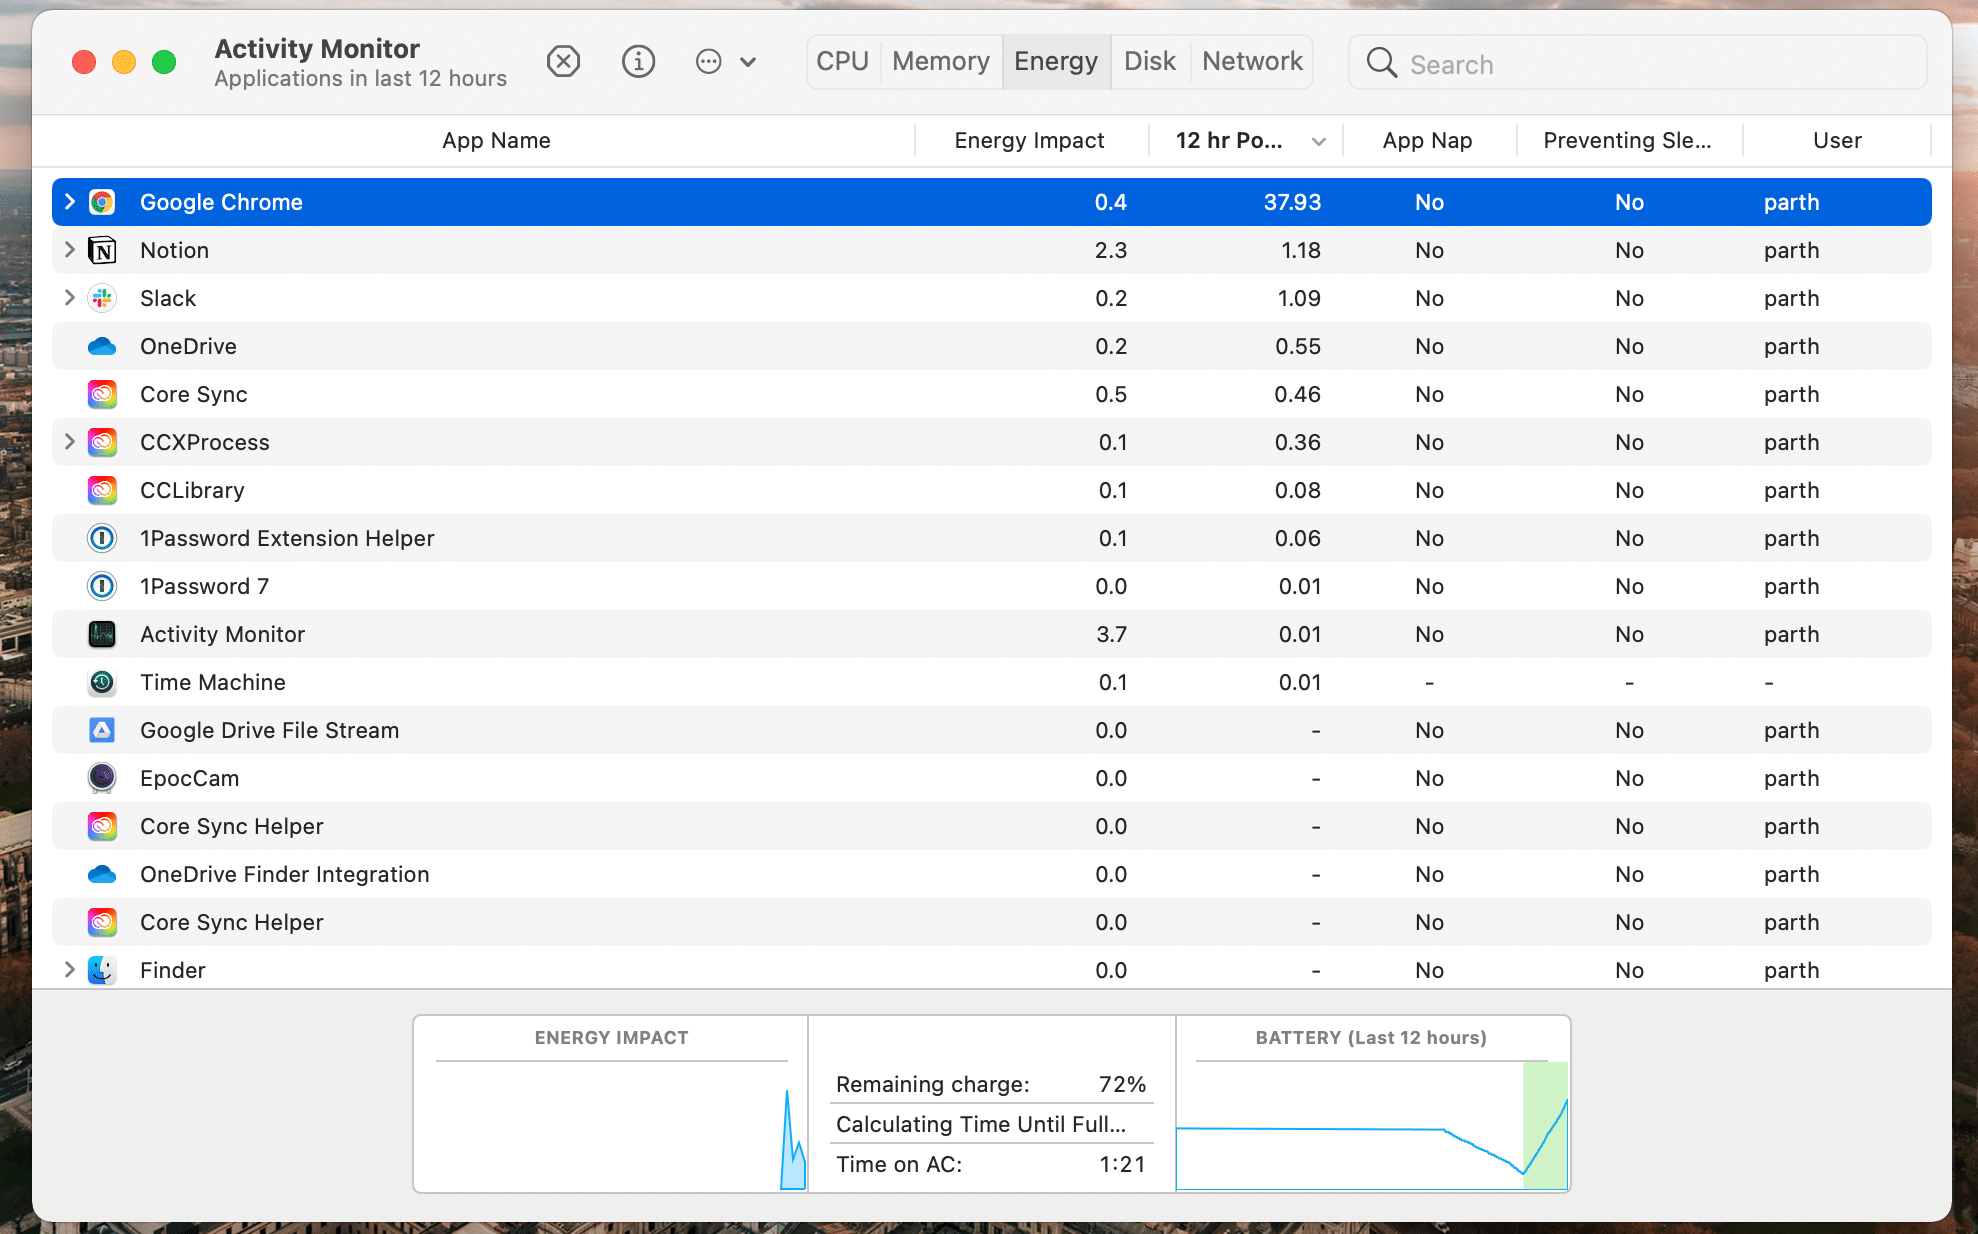Viewport: 1978px width, 1234px height.
Task: Click the Time Machine icon
Action: pyautogui.click(x=102, y=682)
